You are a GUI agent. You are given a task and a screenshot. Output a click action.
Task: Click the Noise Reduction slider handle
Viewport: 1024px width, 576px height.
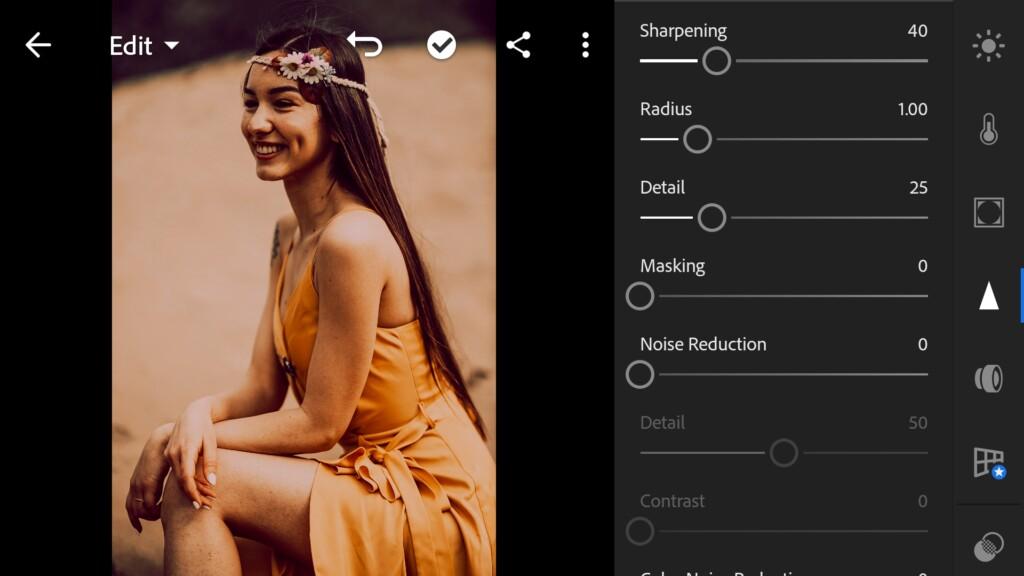point(640,374)
